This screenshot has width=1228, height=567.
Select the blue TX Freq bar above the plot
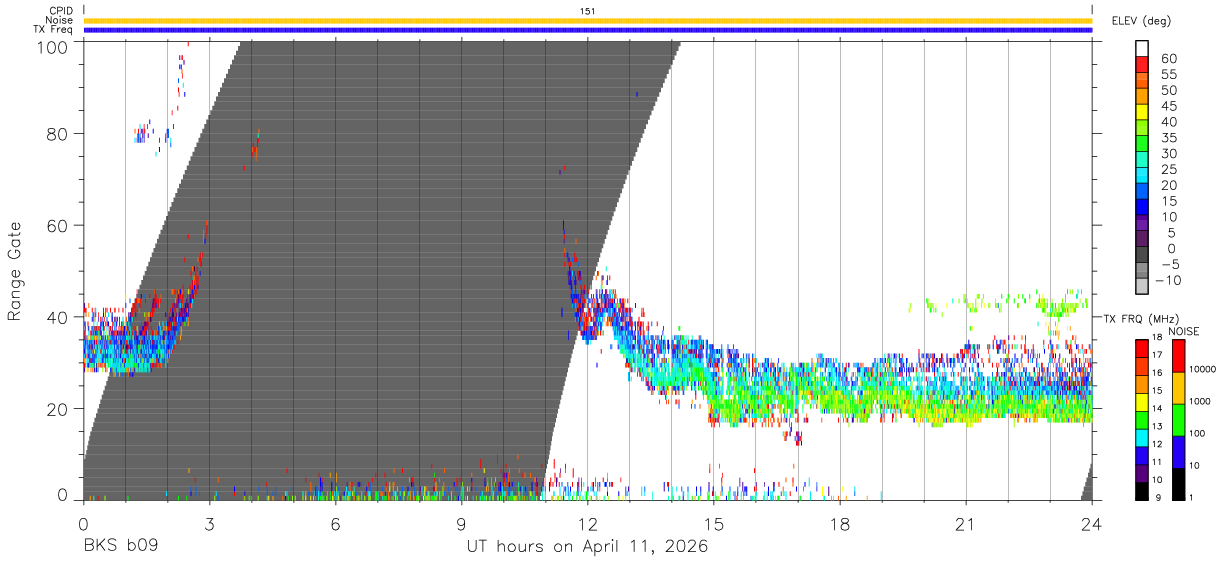tap(588, 30)
